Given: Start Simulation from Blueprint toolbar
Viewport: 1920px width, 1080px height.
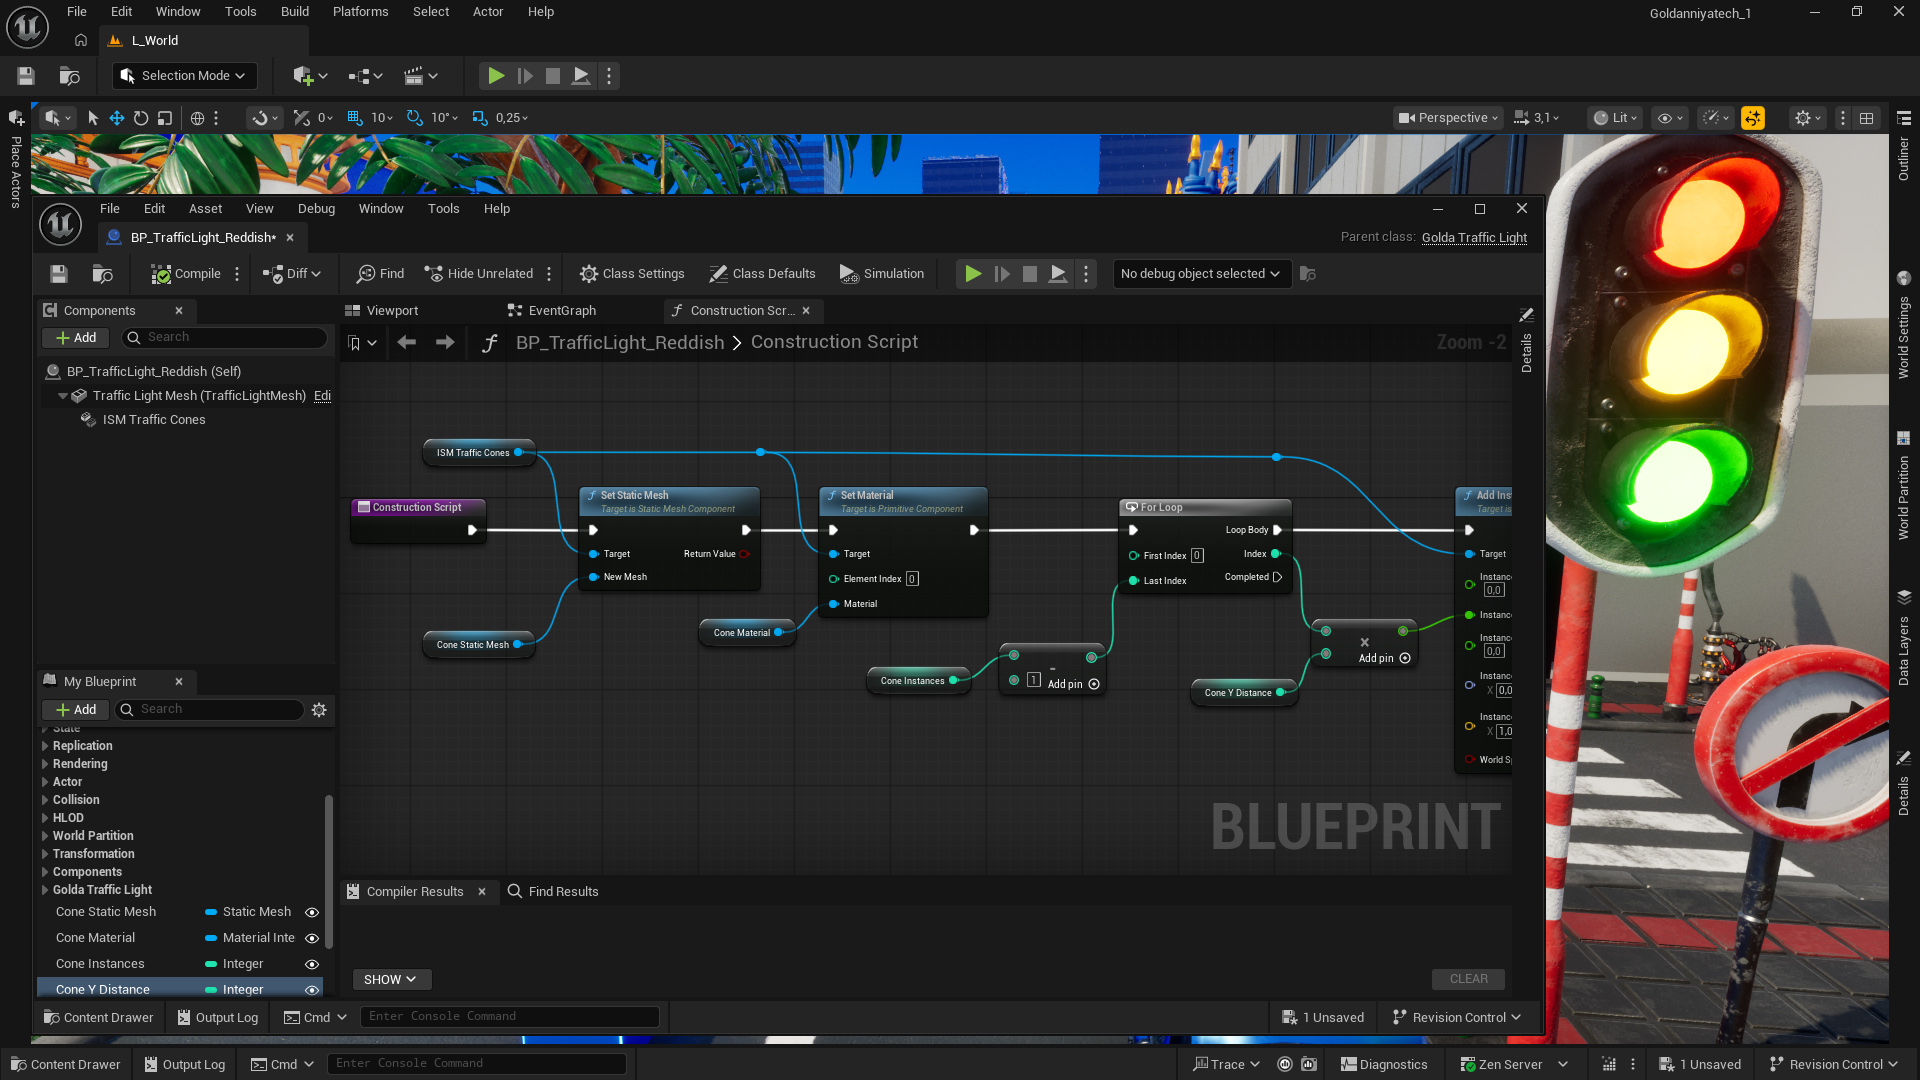Looking at the screenshot, I should point(881,274).
